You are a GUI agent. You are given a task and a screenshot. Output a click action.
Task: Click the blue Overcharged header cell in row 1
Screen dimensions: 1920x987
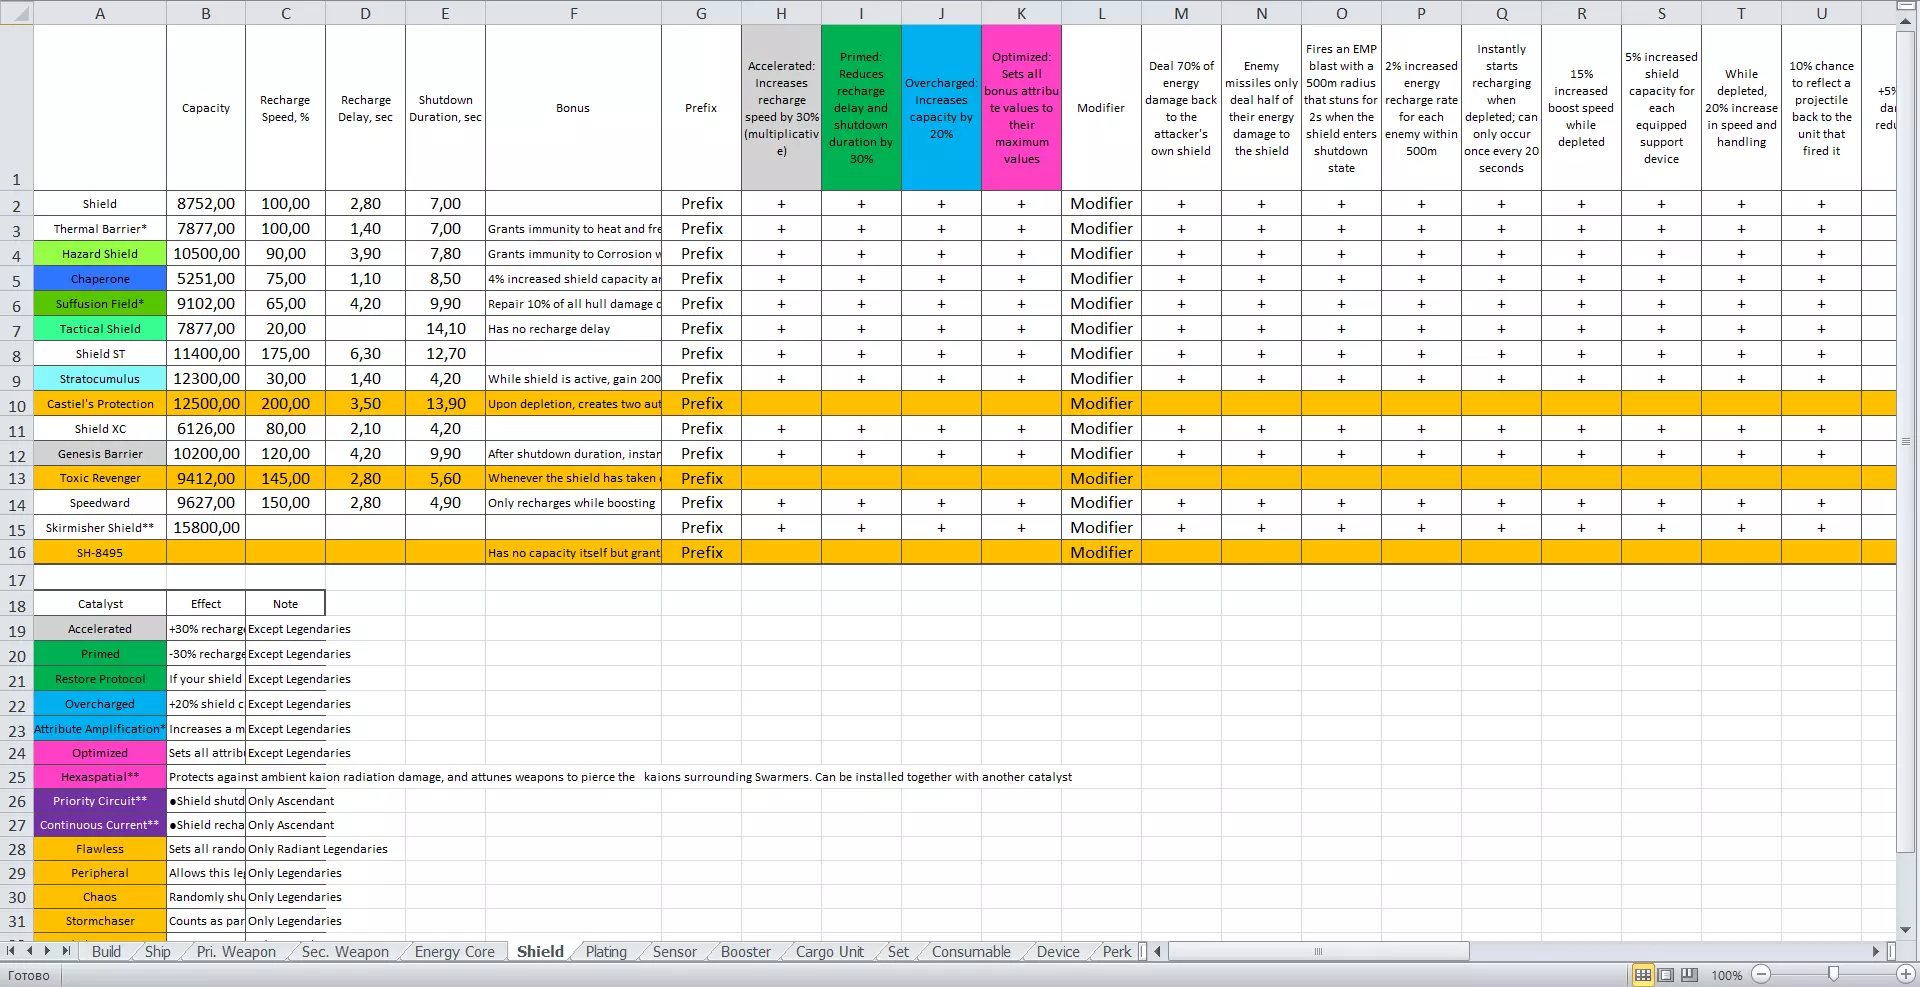[941, 108]
